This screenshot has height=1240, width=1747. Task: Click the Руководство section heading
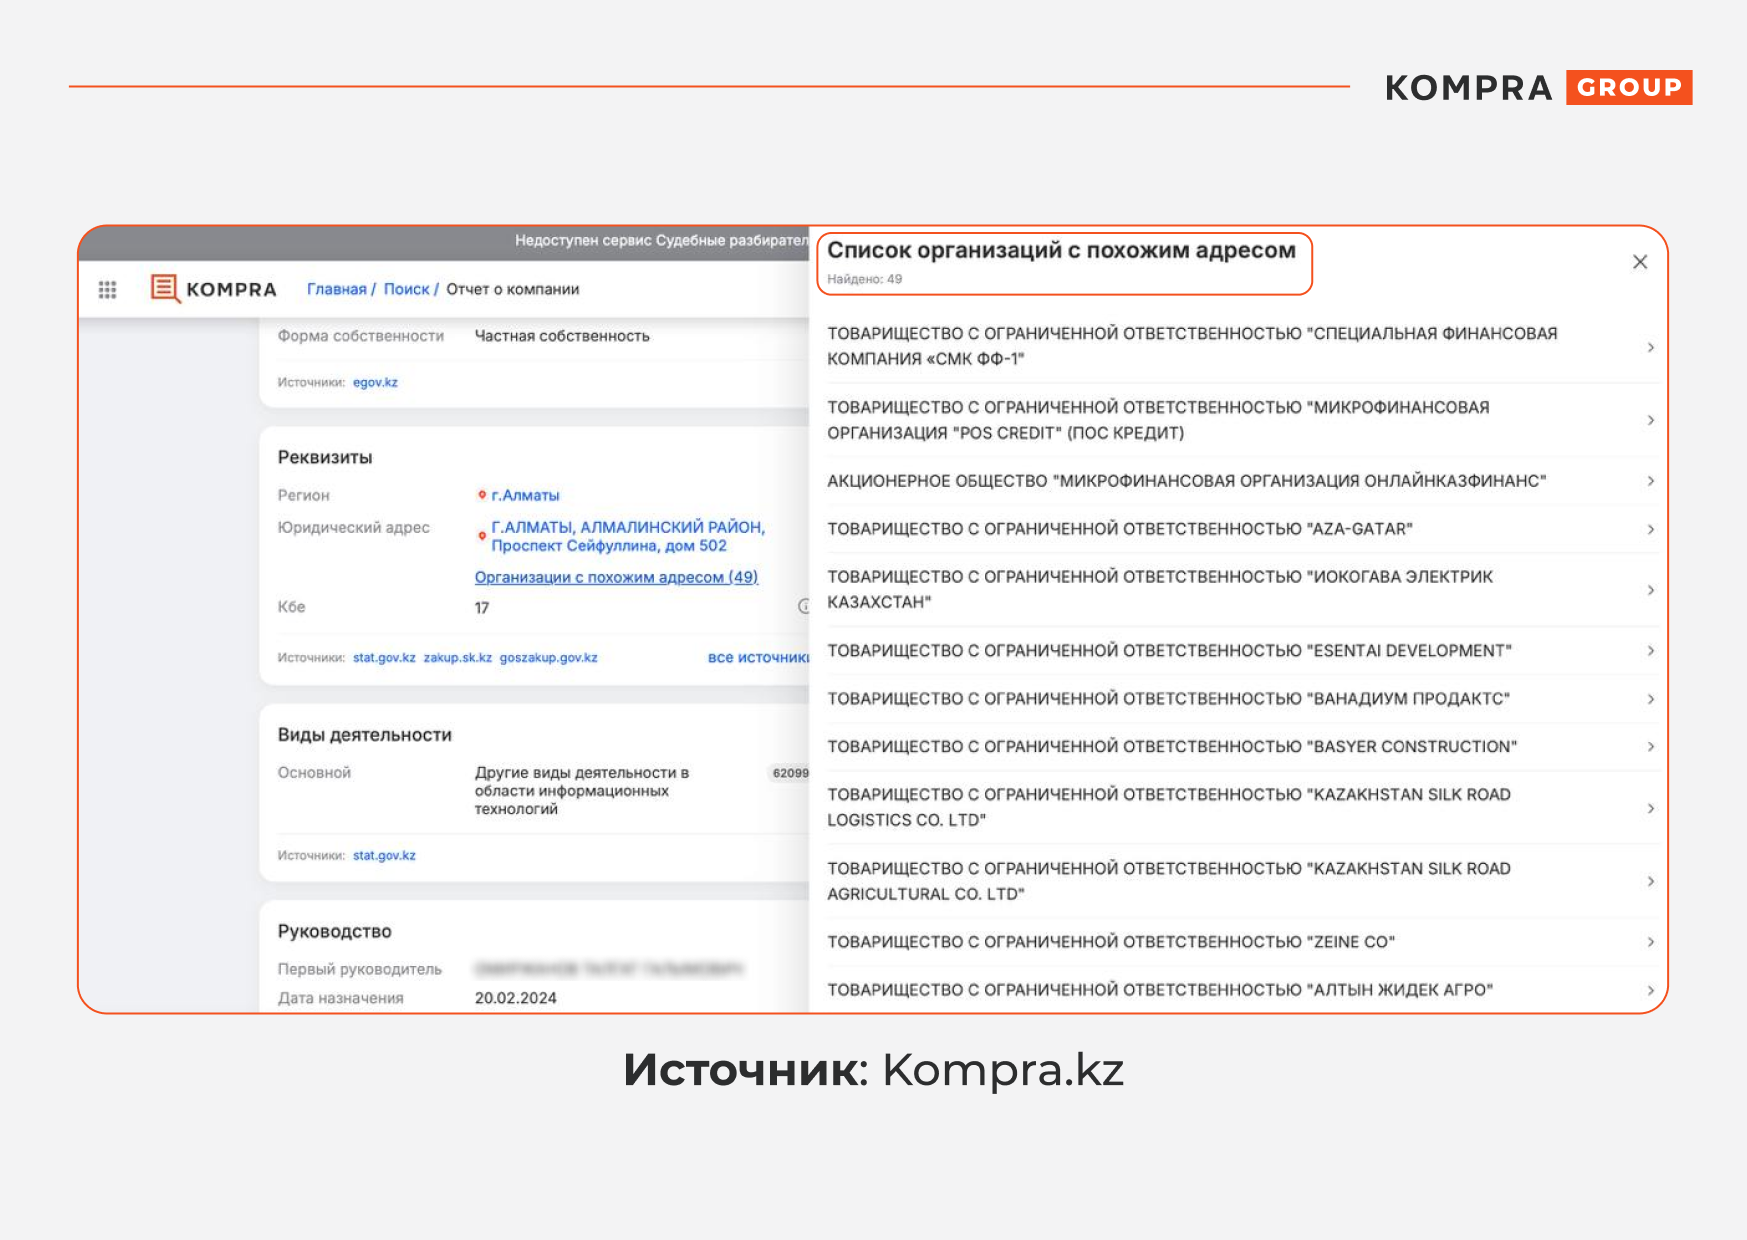[334, 931]
